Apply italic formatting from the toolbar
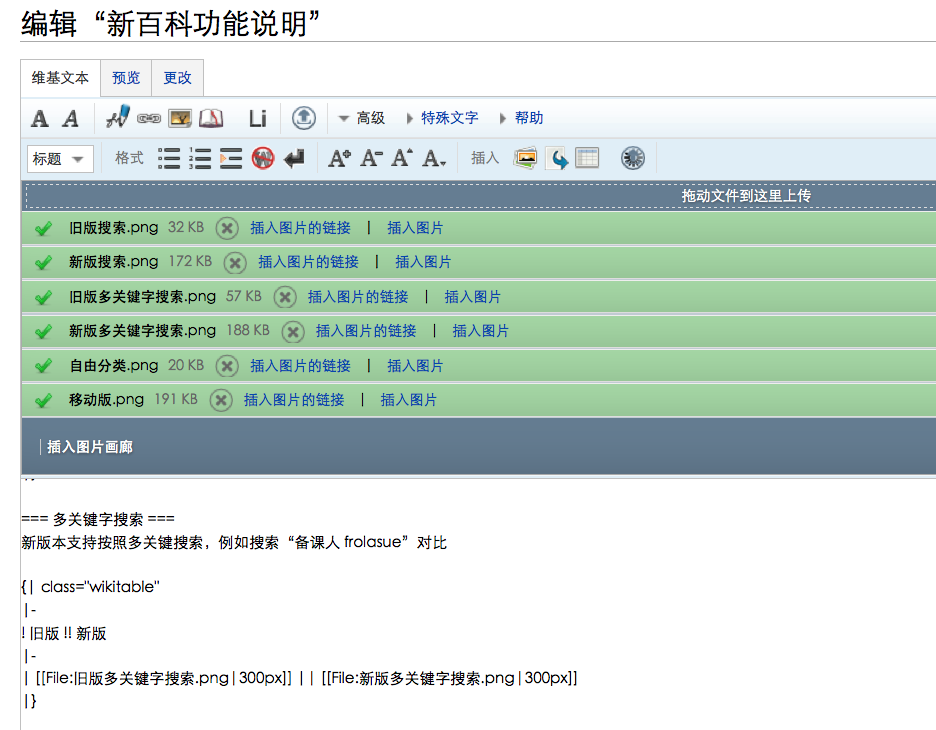The height and width of the screenshot is (730, 936). coord(70,119)
